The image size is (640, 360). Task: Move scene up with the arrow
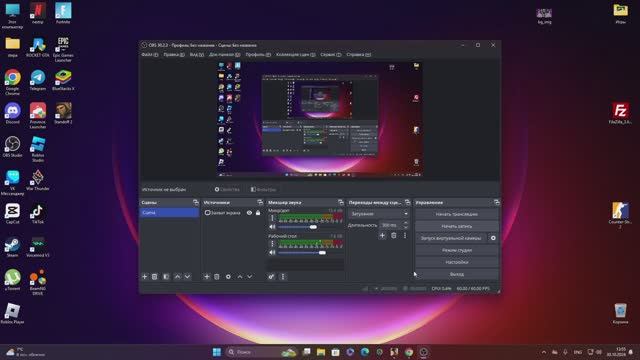(x=178, y=277)
